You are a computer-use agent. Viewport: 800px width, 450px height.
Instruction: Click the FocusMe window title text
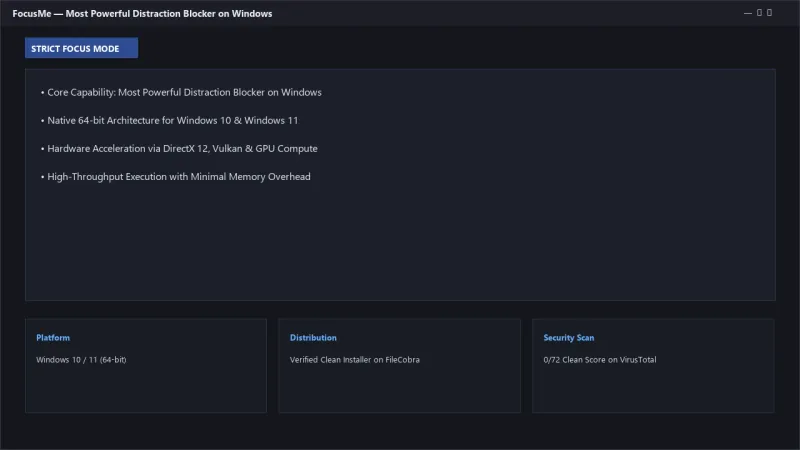(x=142, y=14)
